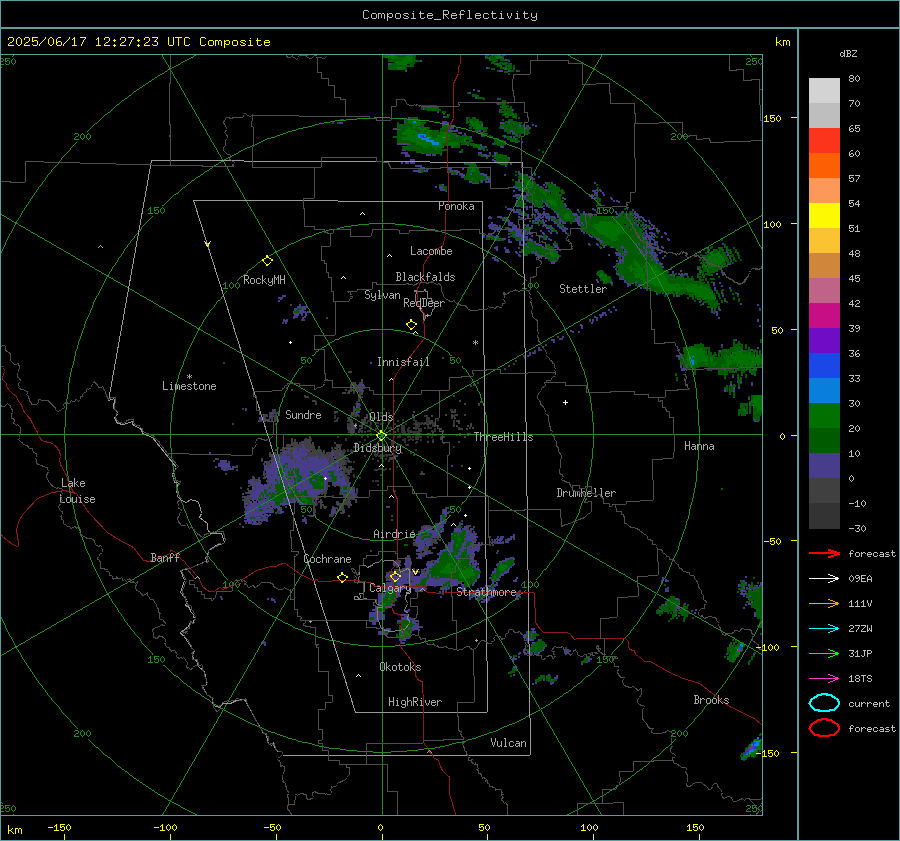This screenshot has width=900, height=841.
Task: Select the orange 57–60 dBZ swatch
Action: point(824,166)
